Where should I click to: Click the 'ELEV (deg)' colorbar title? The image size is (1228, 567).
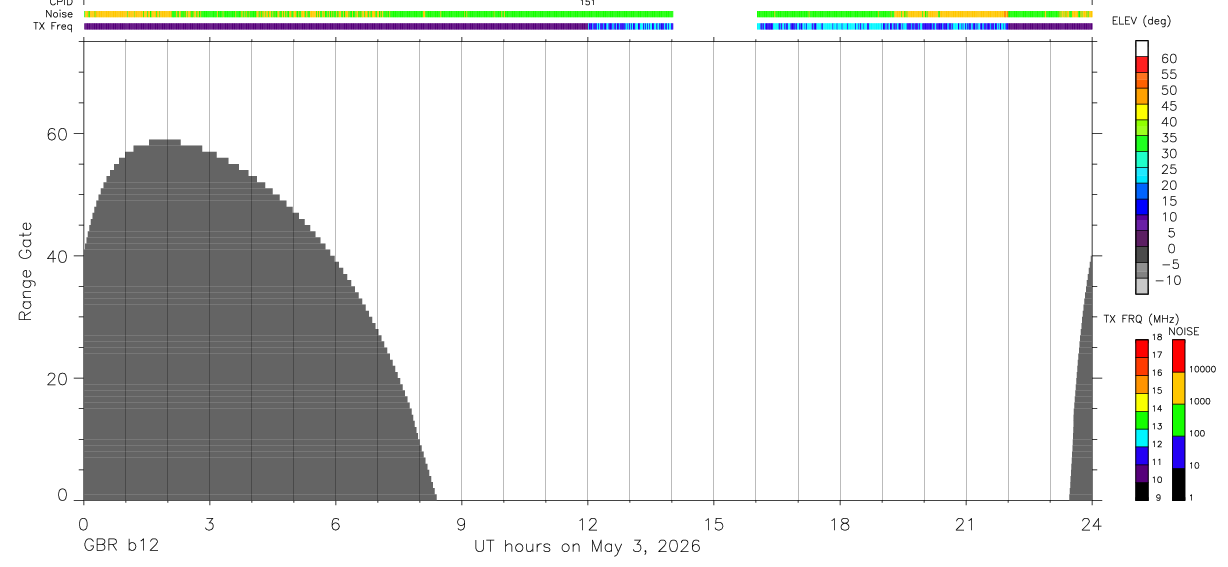coord(1140,21)
